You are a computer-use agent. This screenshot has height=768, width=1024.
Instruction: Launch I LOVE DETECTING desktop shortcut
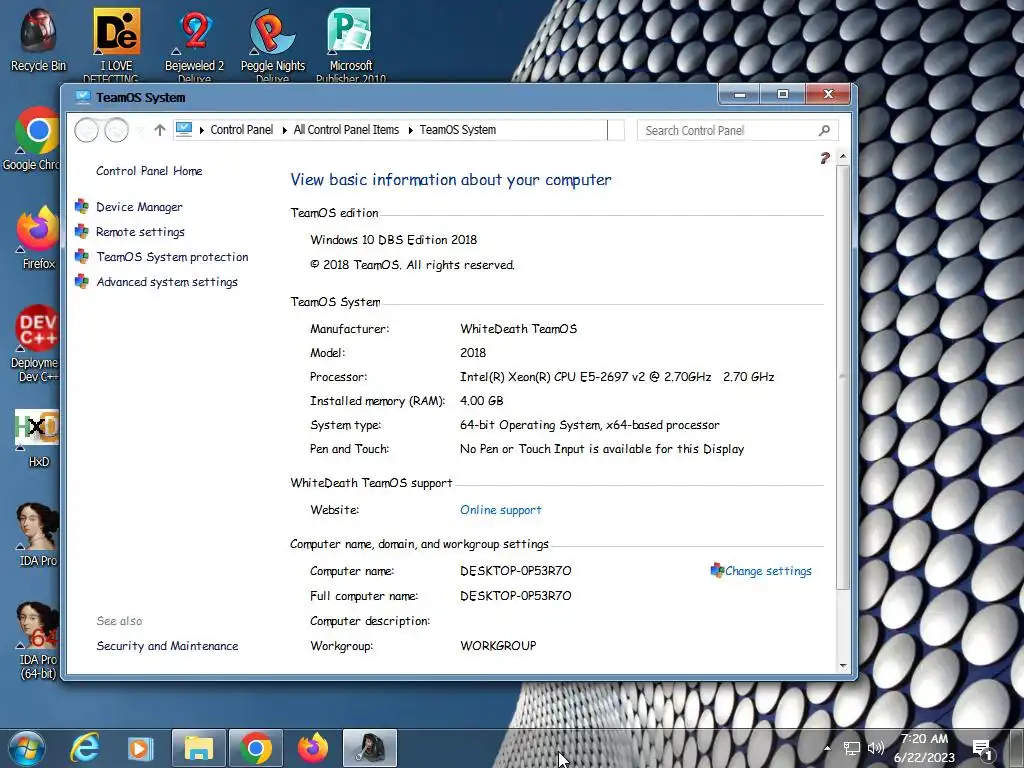[116, 44]
